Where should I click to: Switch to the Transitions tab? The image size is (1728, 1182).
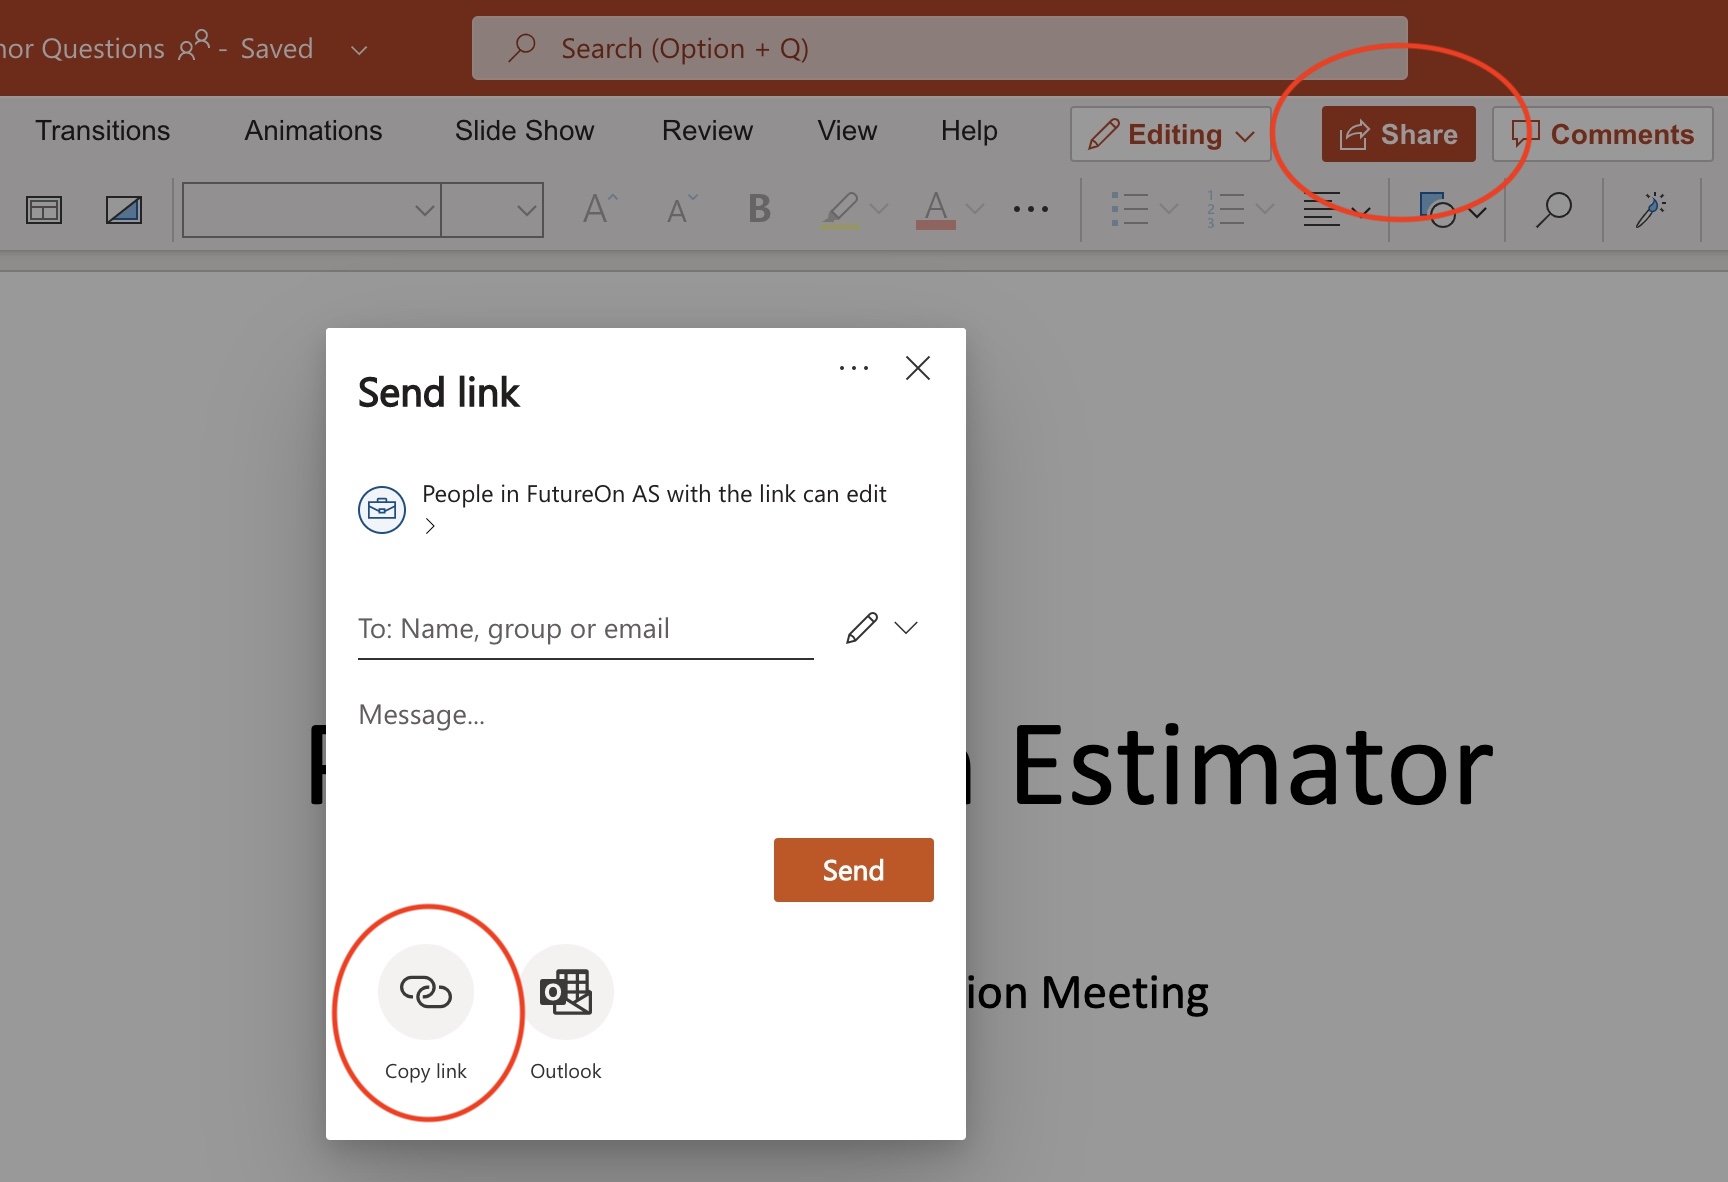tap(102, 130)
